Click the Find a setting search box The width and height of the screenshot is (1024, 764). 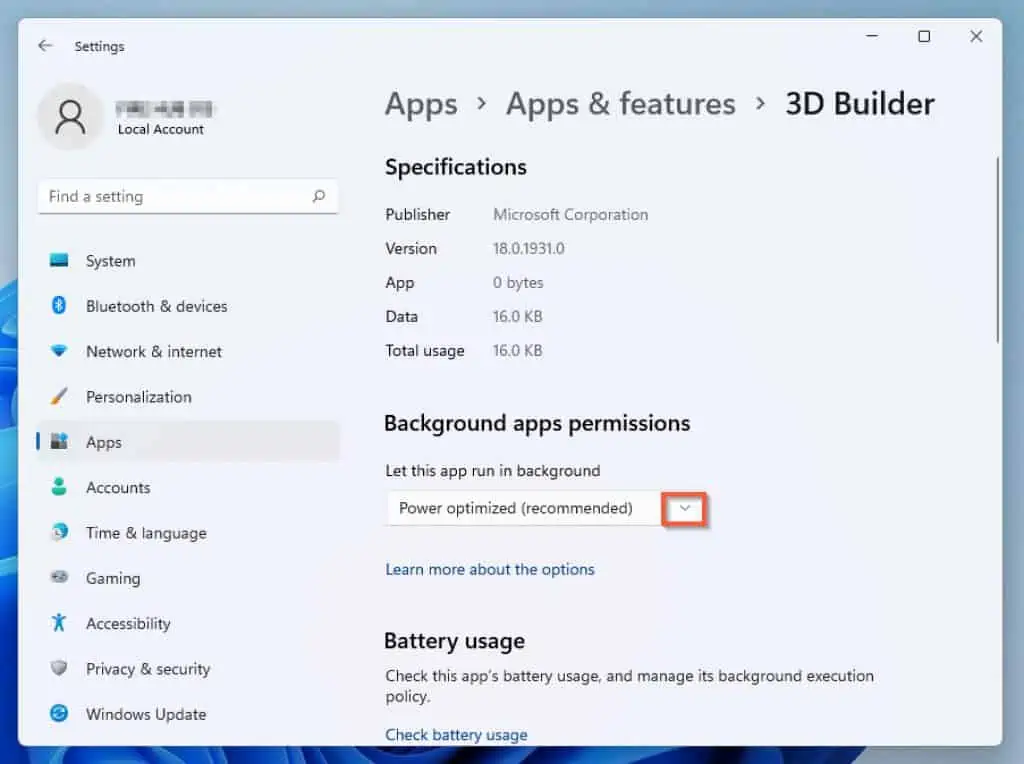[x=176, y=197]
